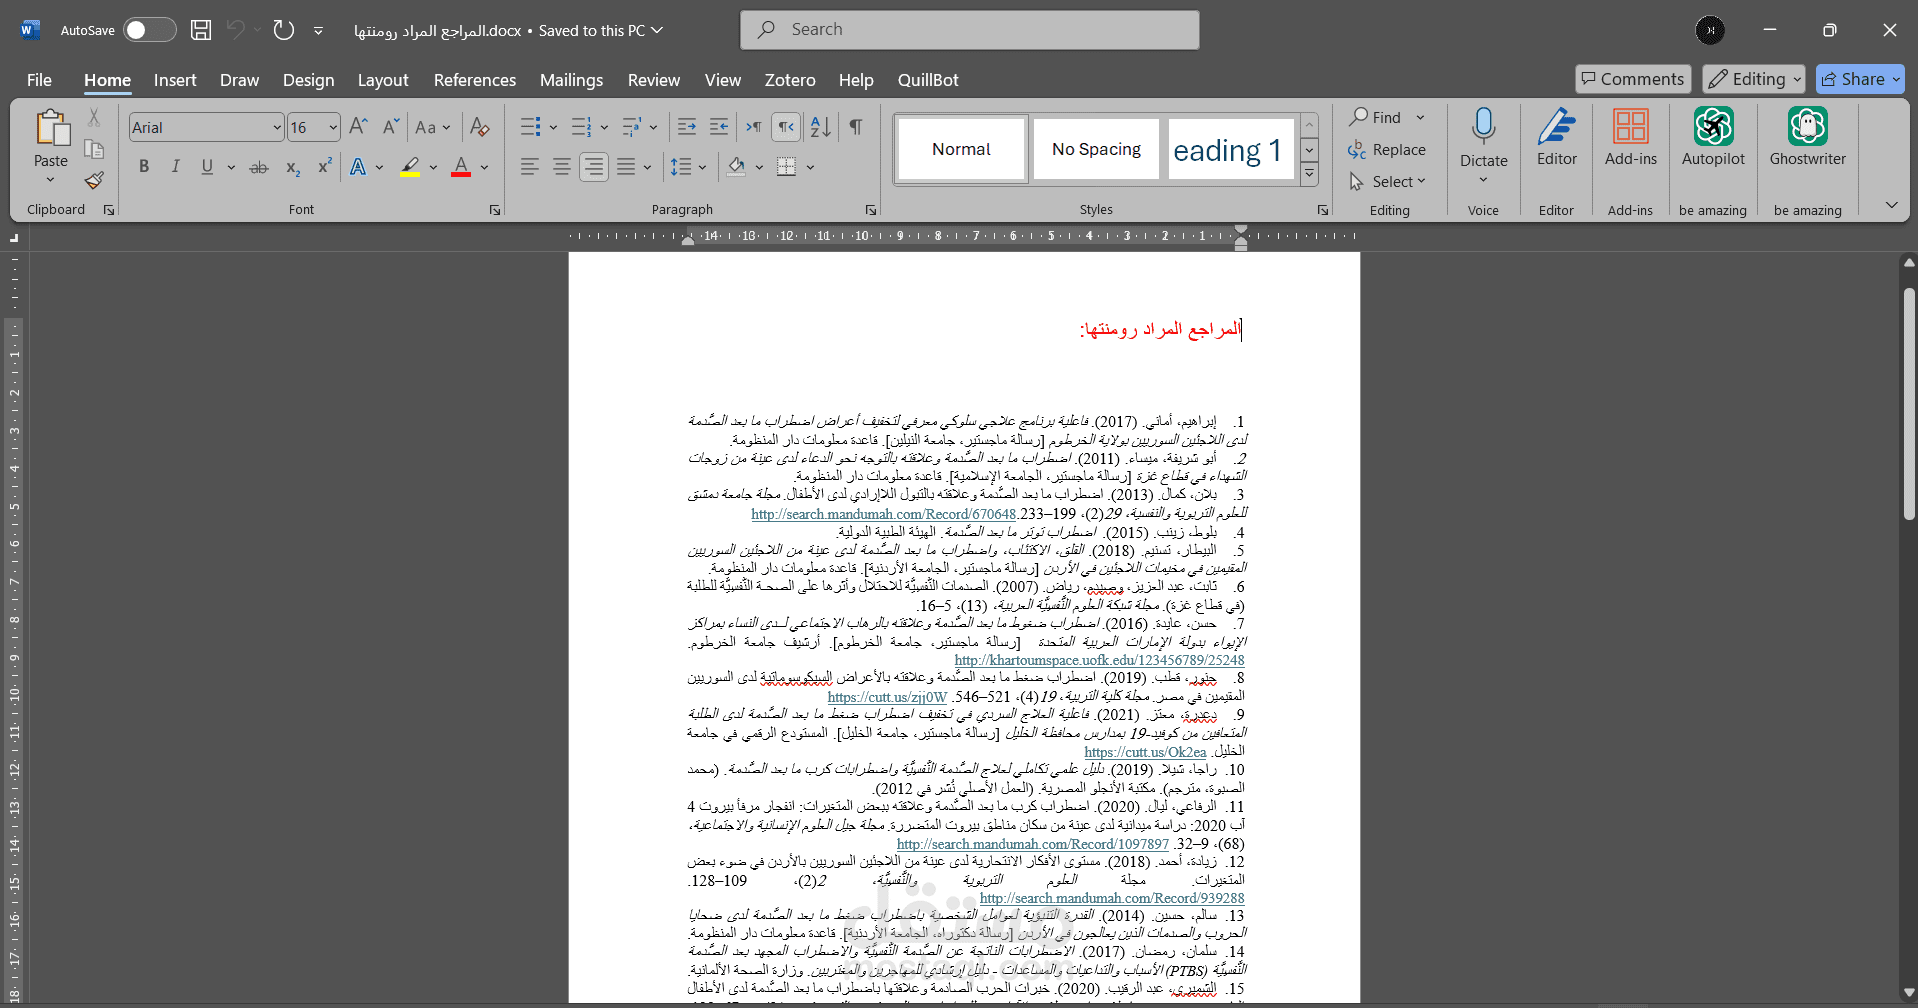
Task: Open the https://cutt.us/Ok2ea link
Action: [1145, 752]
